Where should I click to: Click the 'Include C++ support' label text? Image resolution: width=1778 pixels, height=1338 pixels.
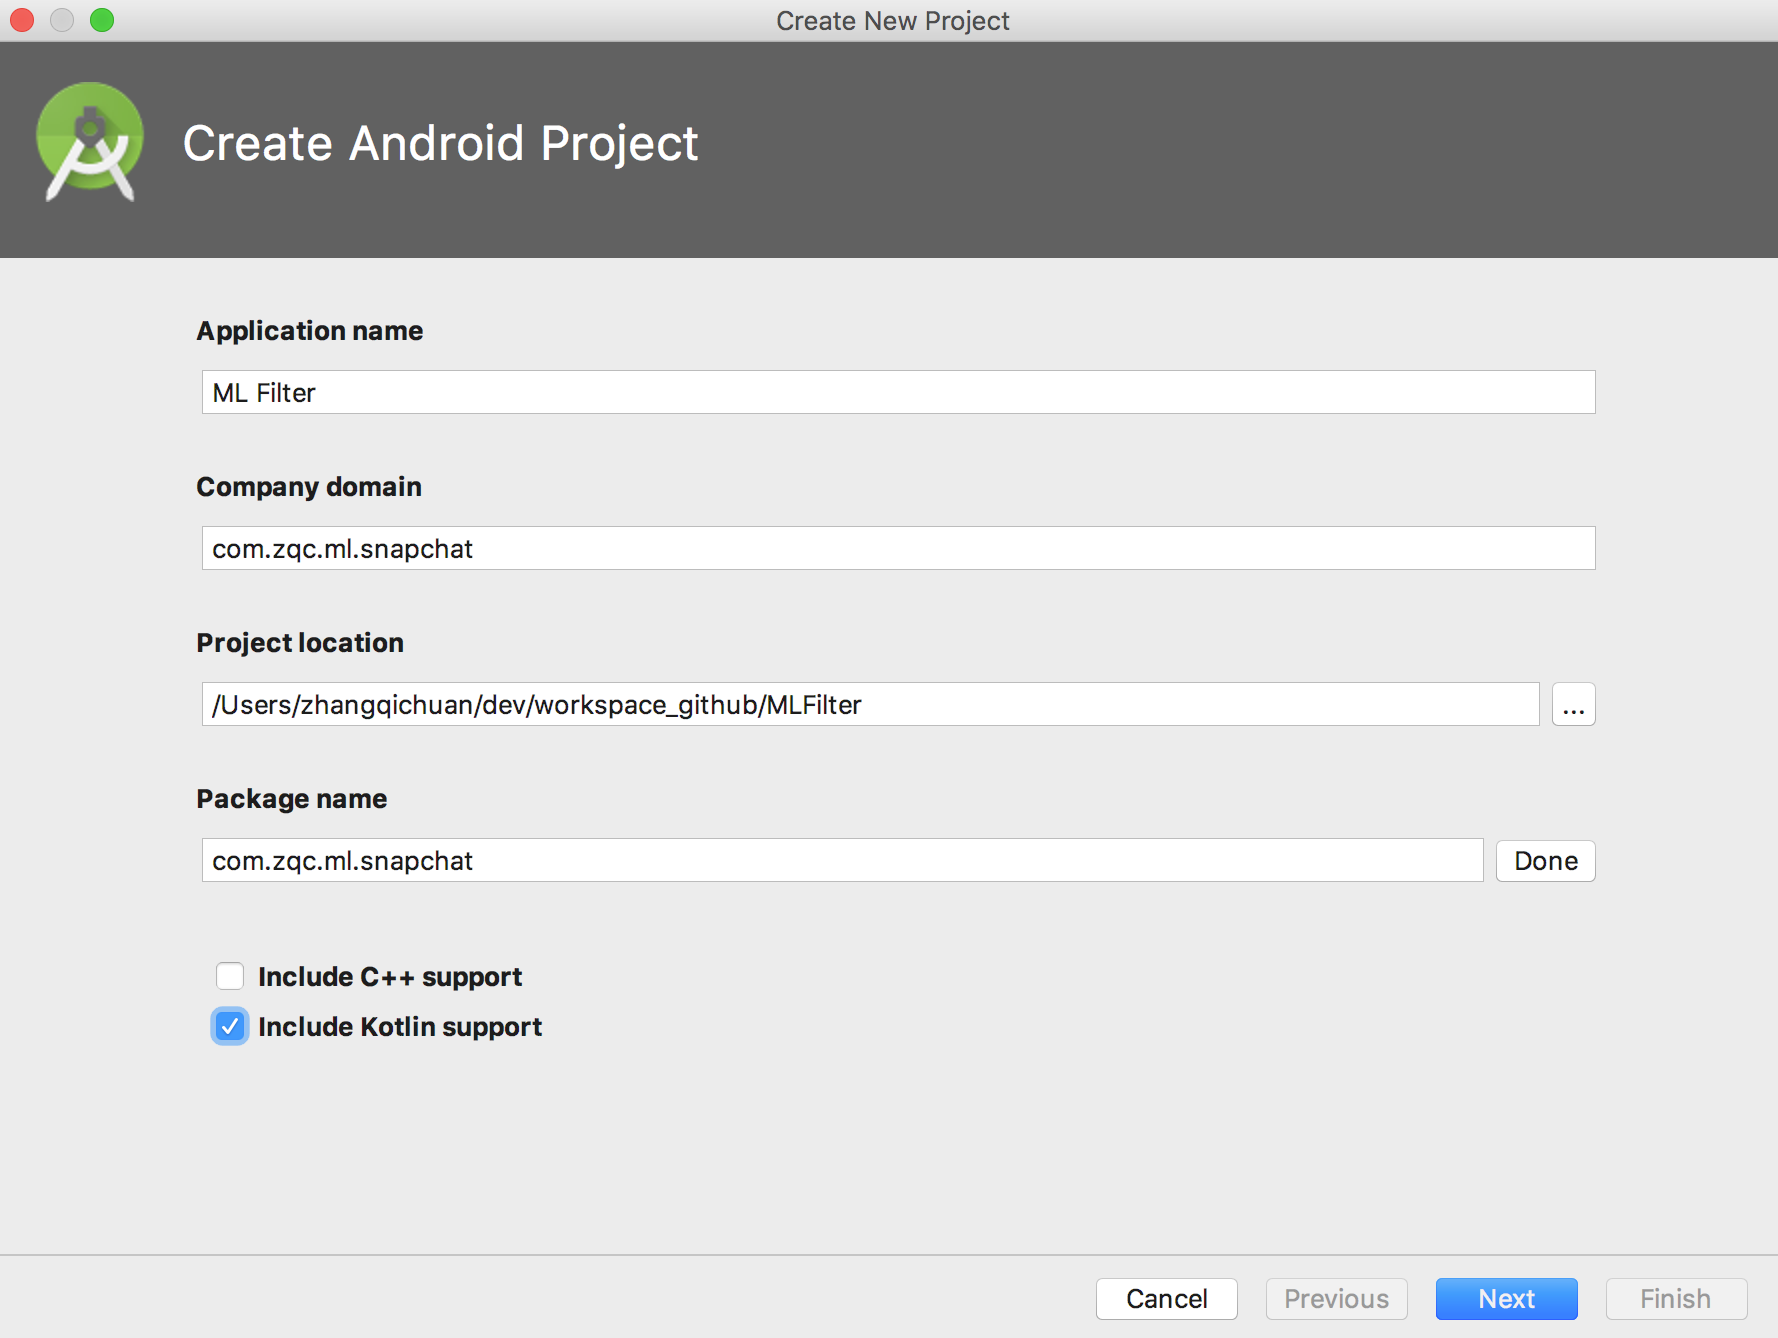point(390,976)
